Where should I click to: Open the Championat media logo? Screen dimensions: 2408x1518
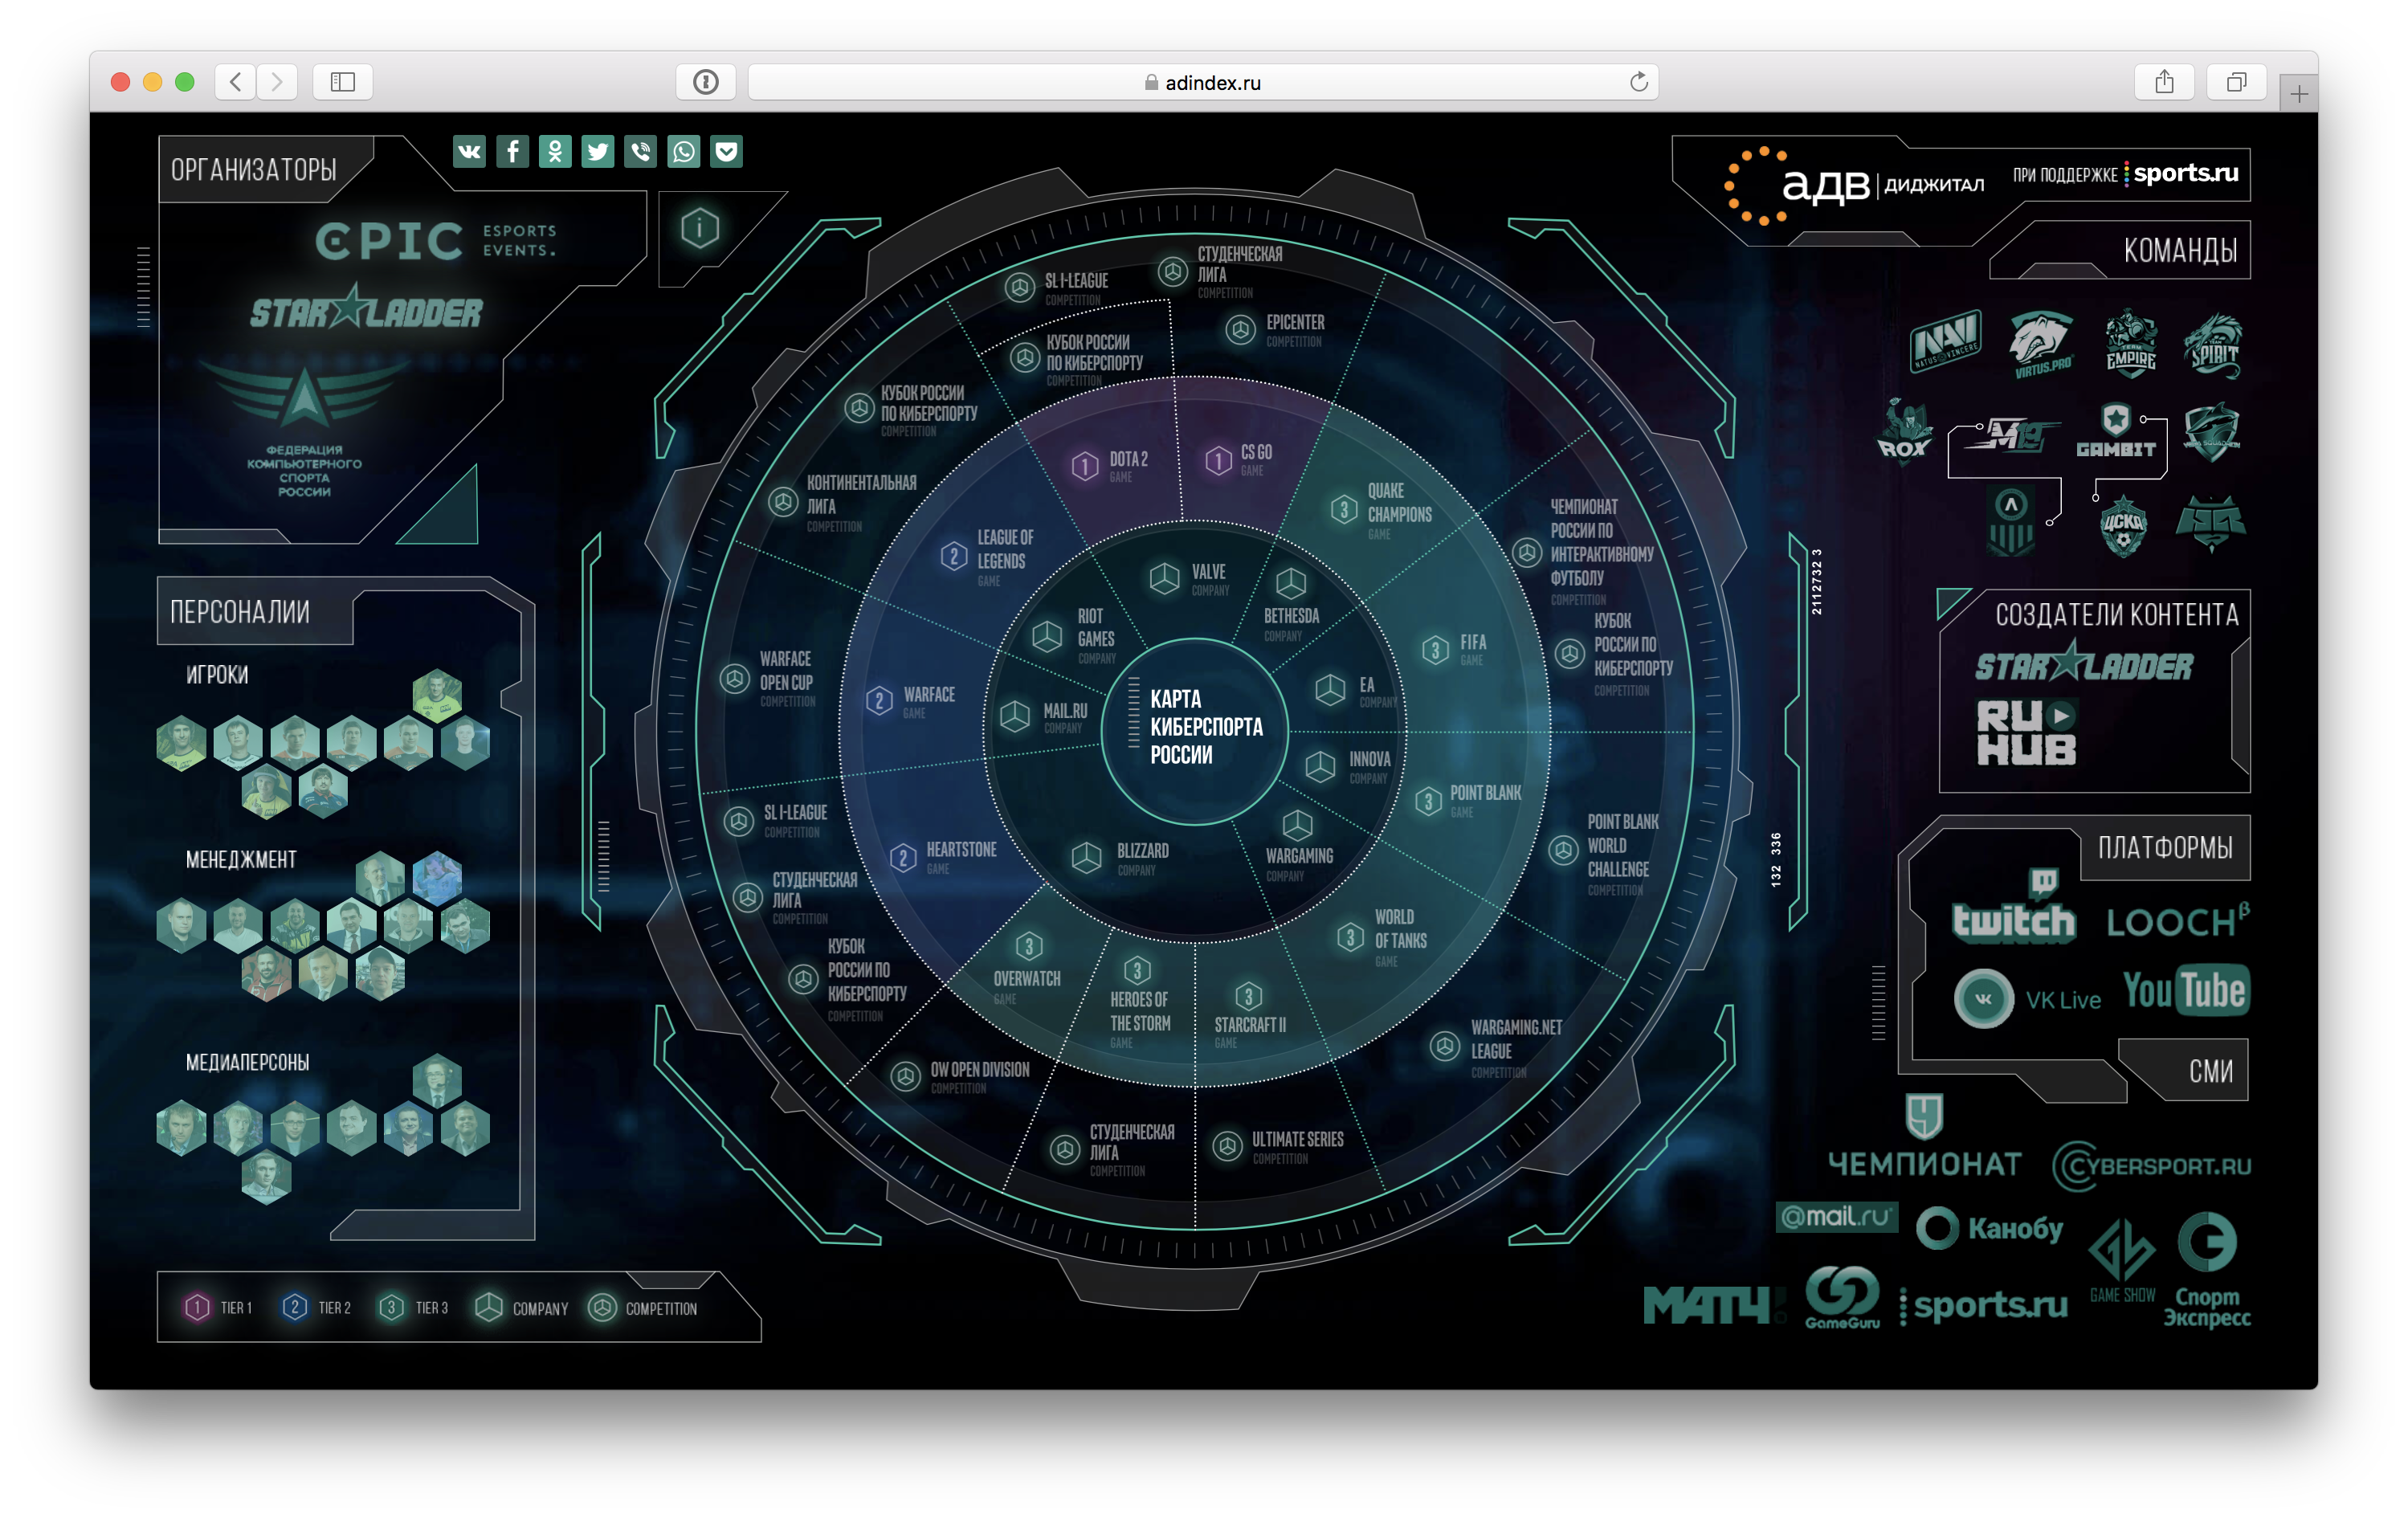[x=1924, y=1137]
